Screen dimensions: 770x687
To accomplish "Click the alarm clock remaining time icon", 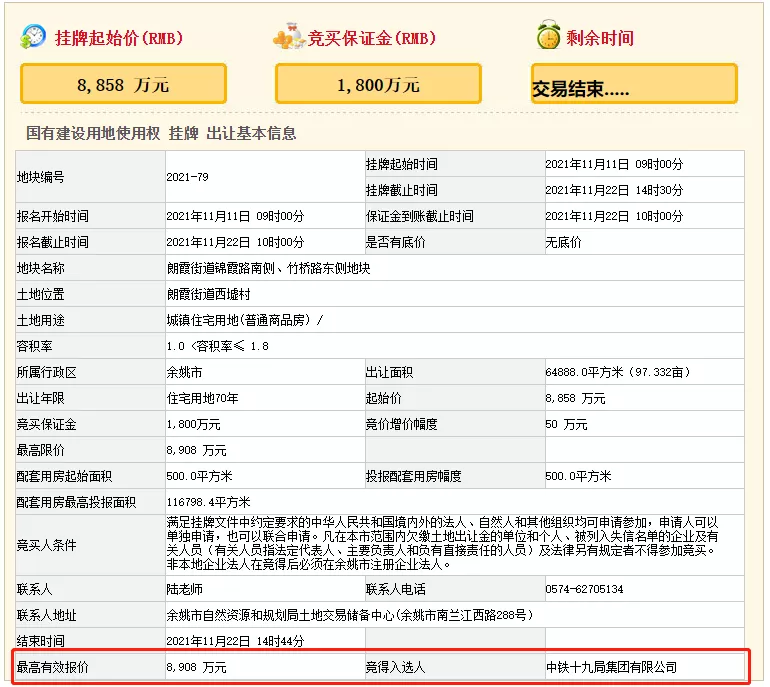I will click(548, 35).
